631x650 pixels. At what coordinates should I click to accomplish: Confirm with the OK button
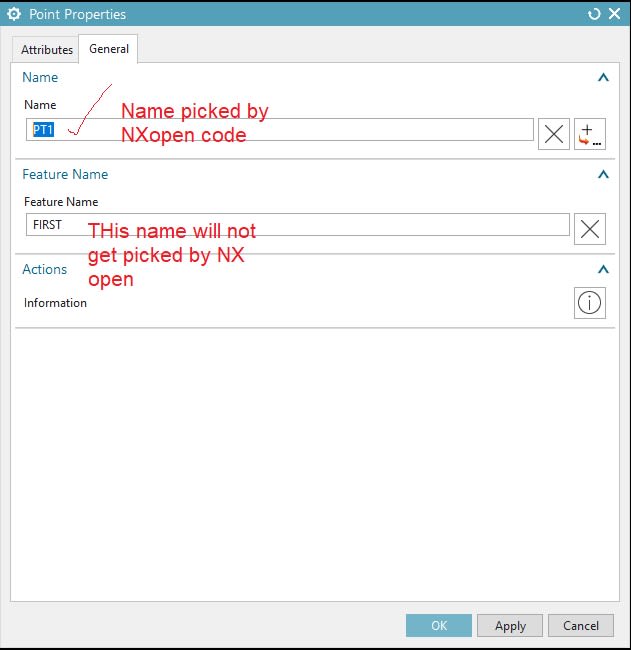tap(439, 625)
